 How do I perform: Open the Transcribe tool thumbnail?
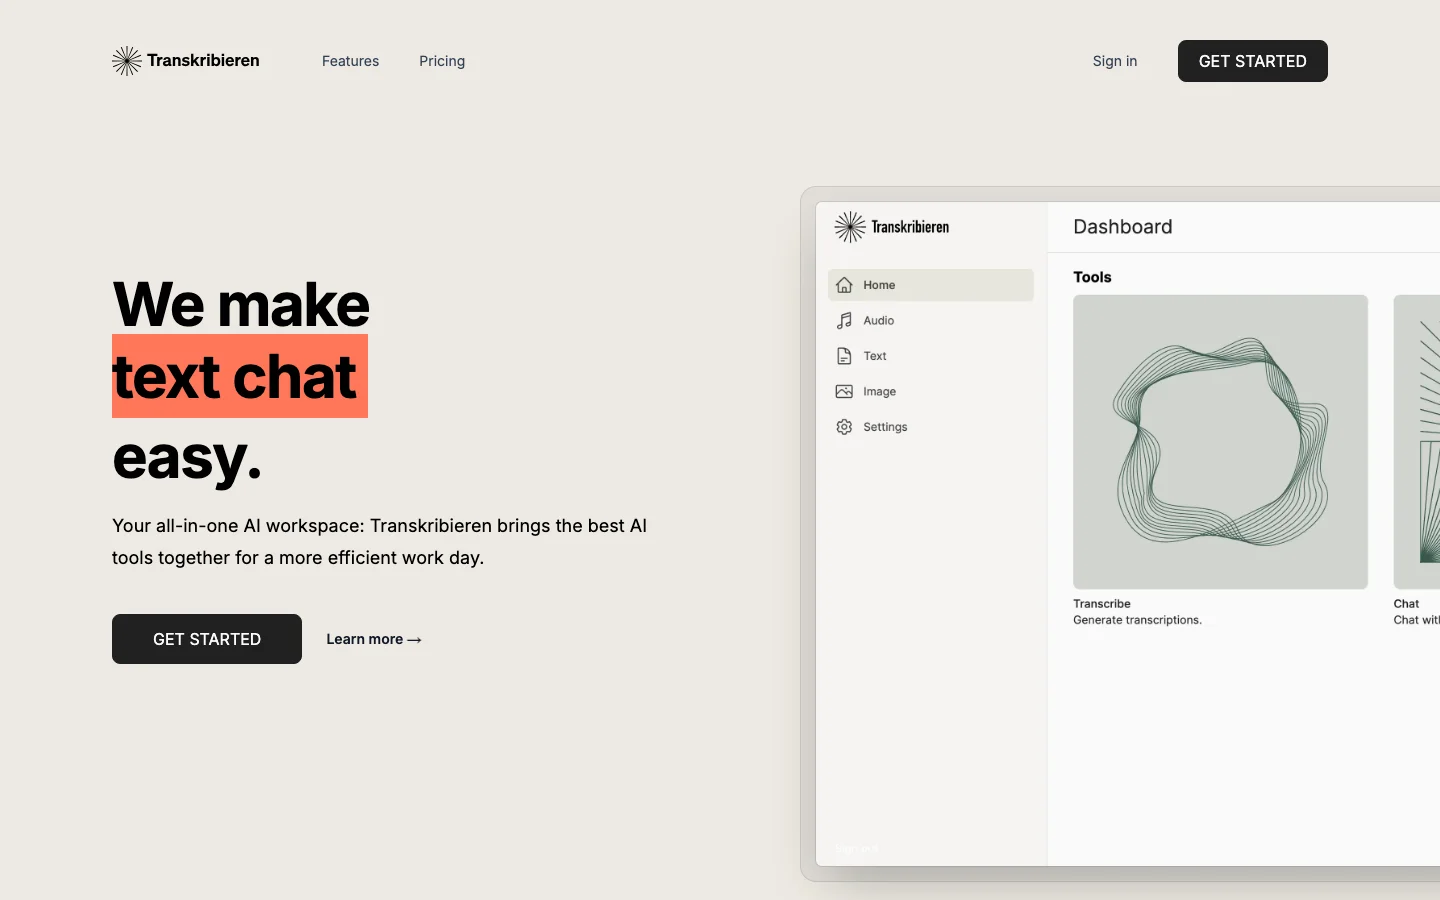[1220, 442]
